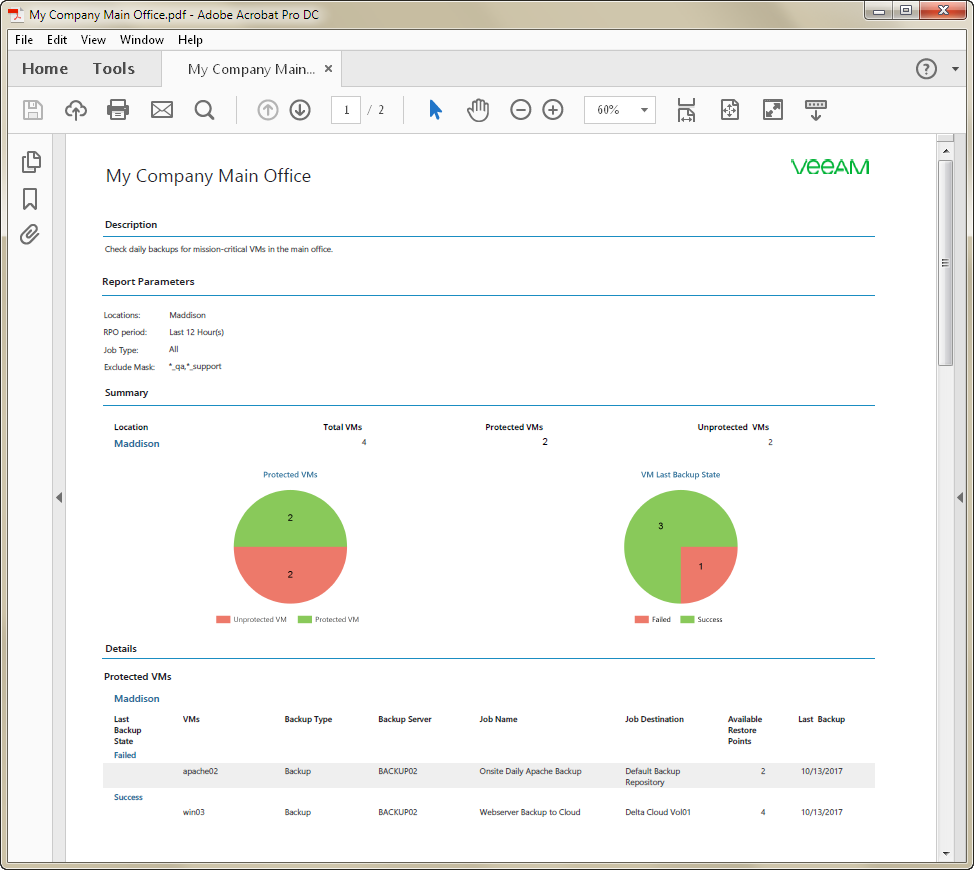Go to next page arrow
Image resolution: width=974 pixels, height=870 pixels.
(x=300, y=110)
